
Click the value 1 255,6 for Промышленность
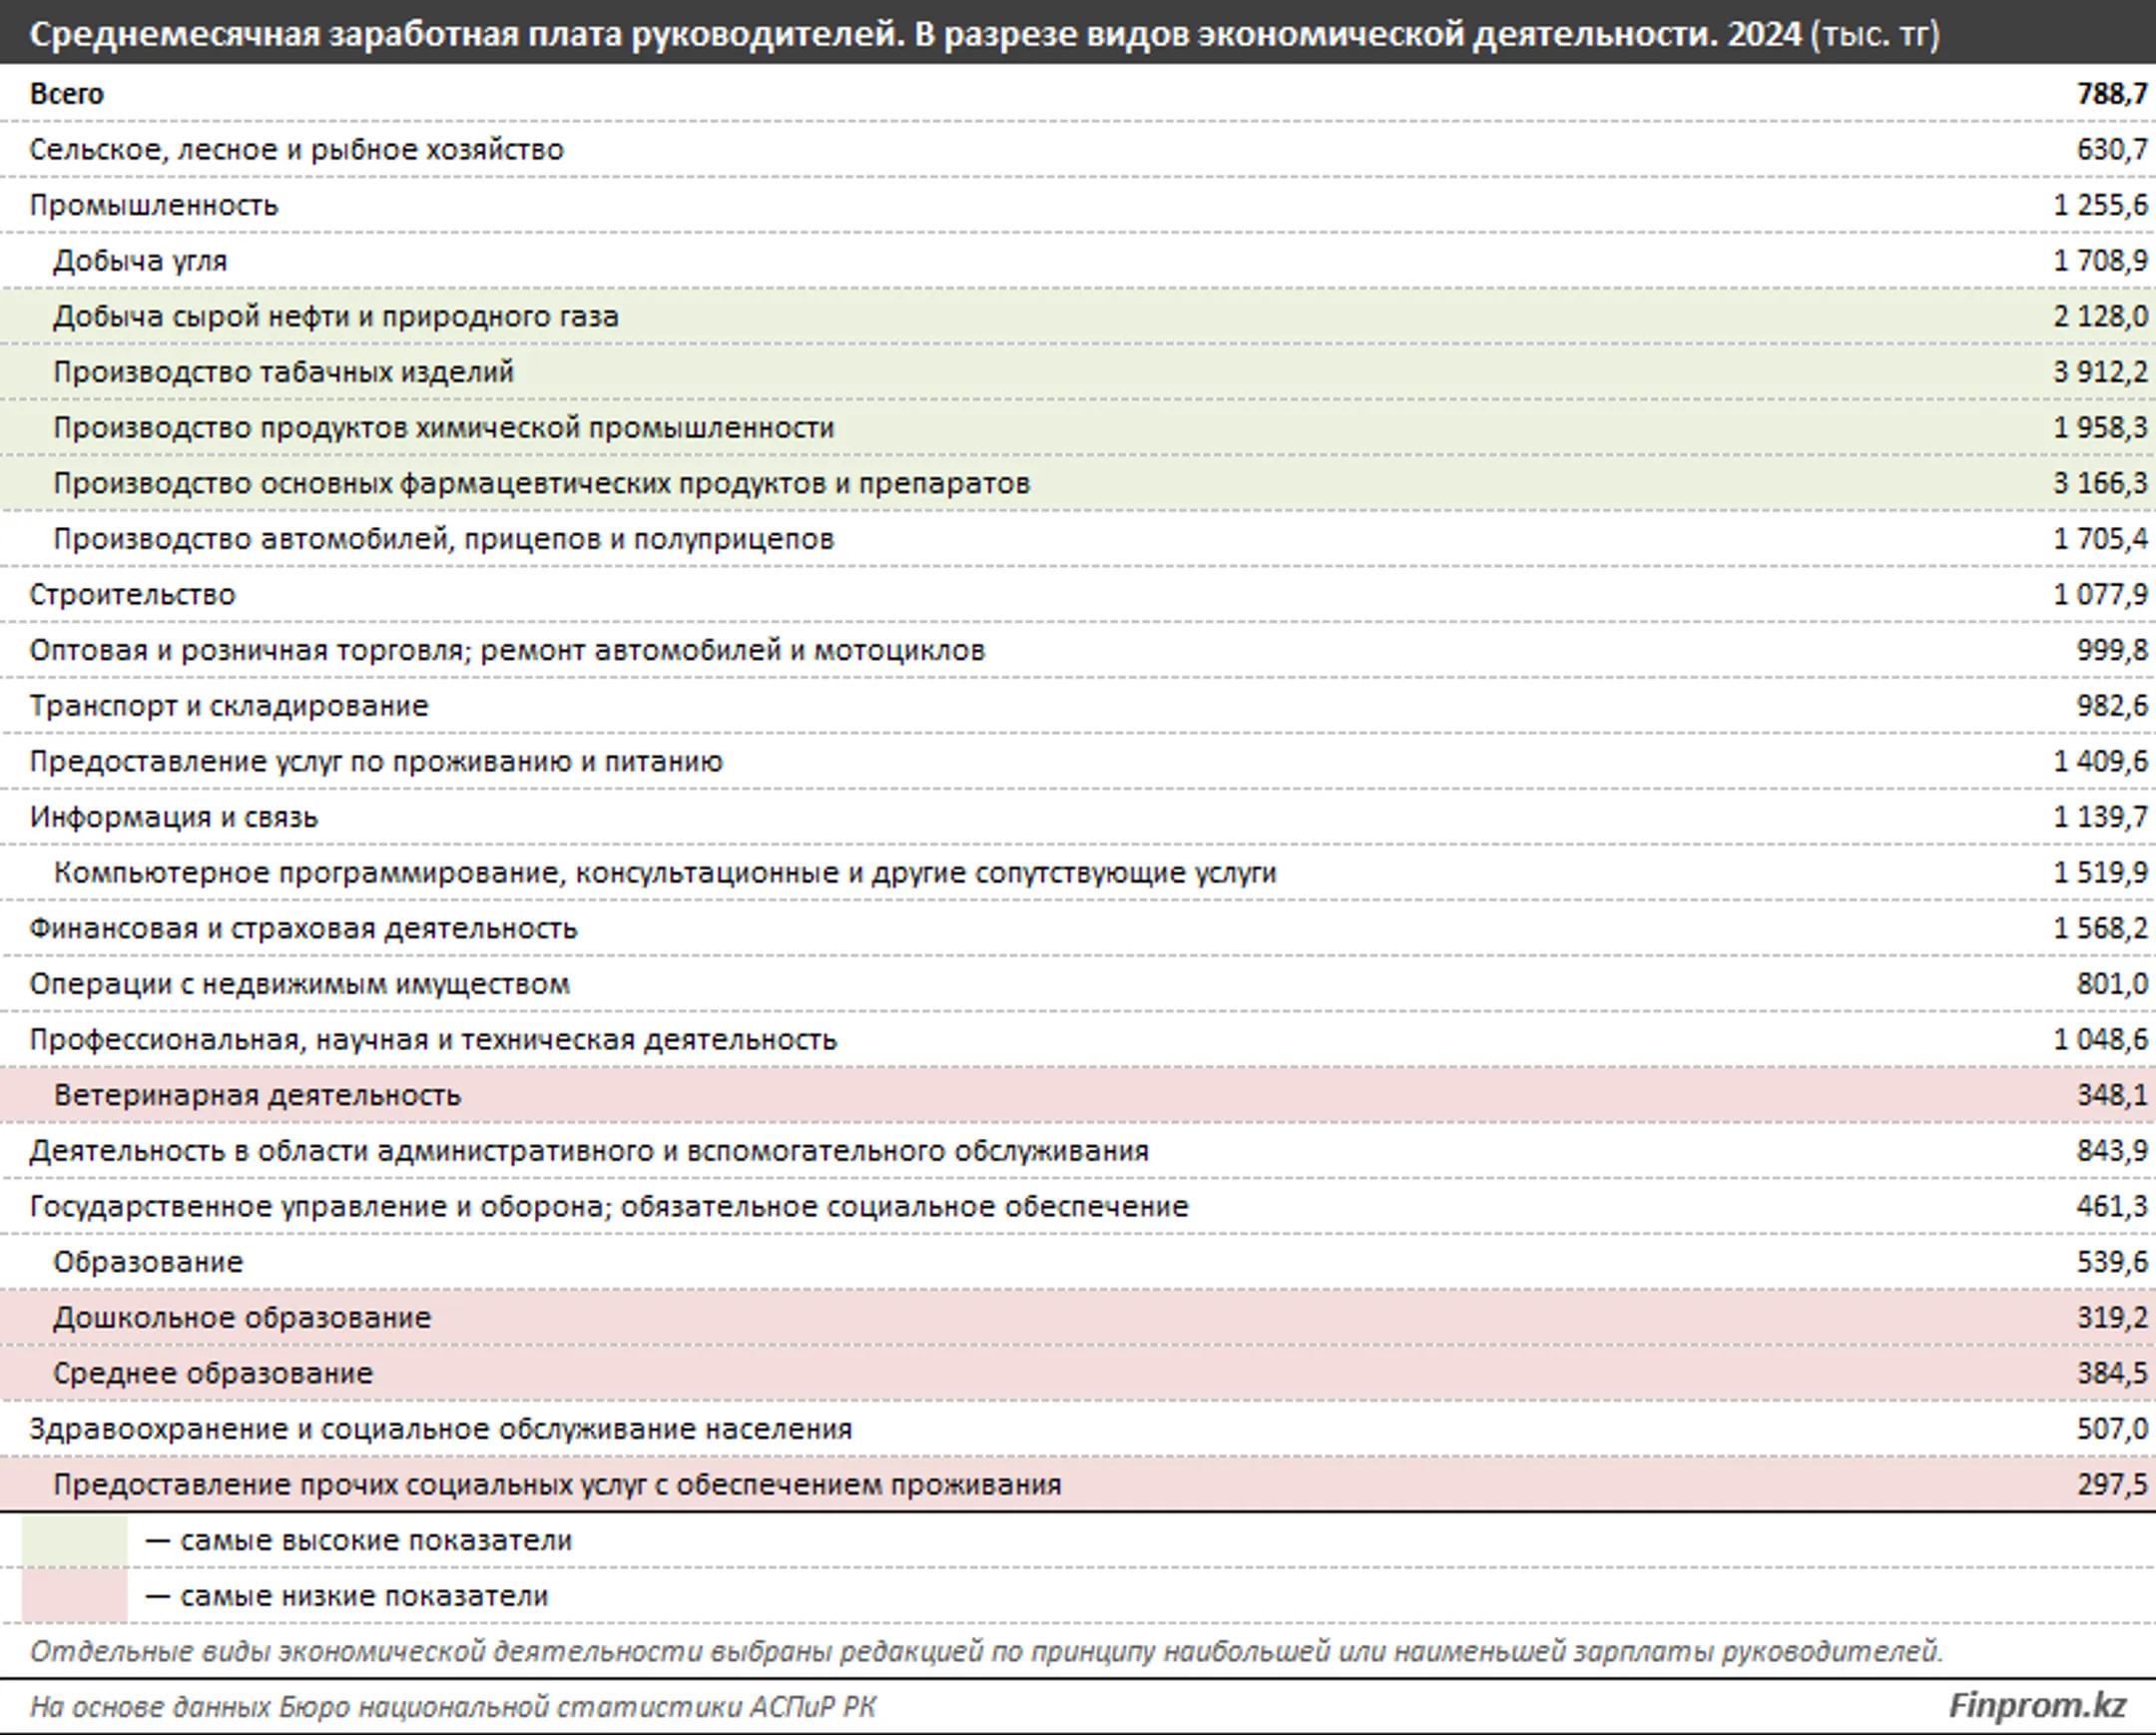point(2100,206)
